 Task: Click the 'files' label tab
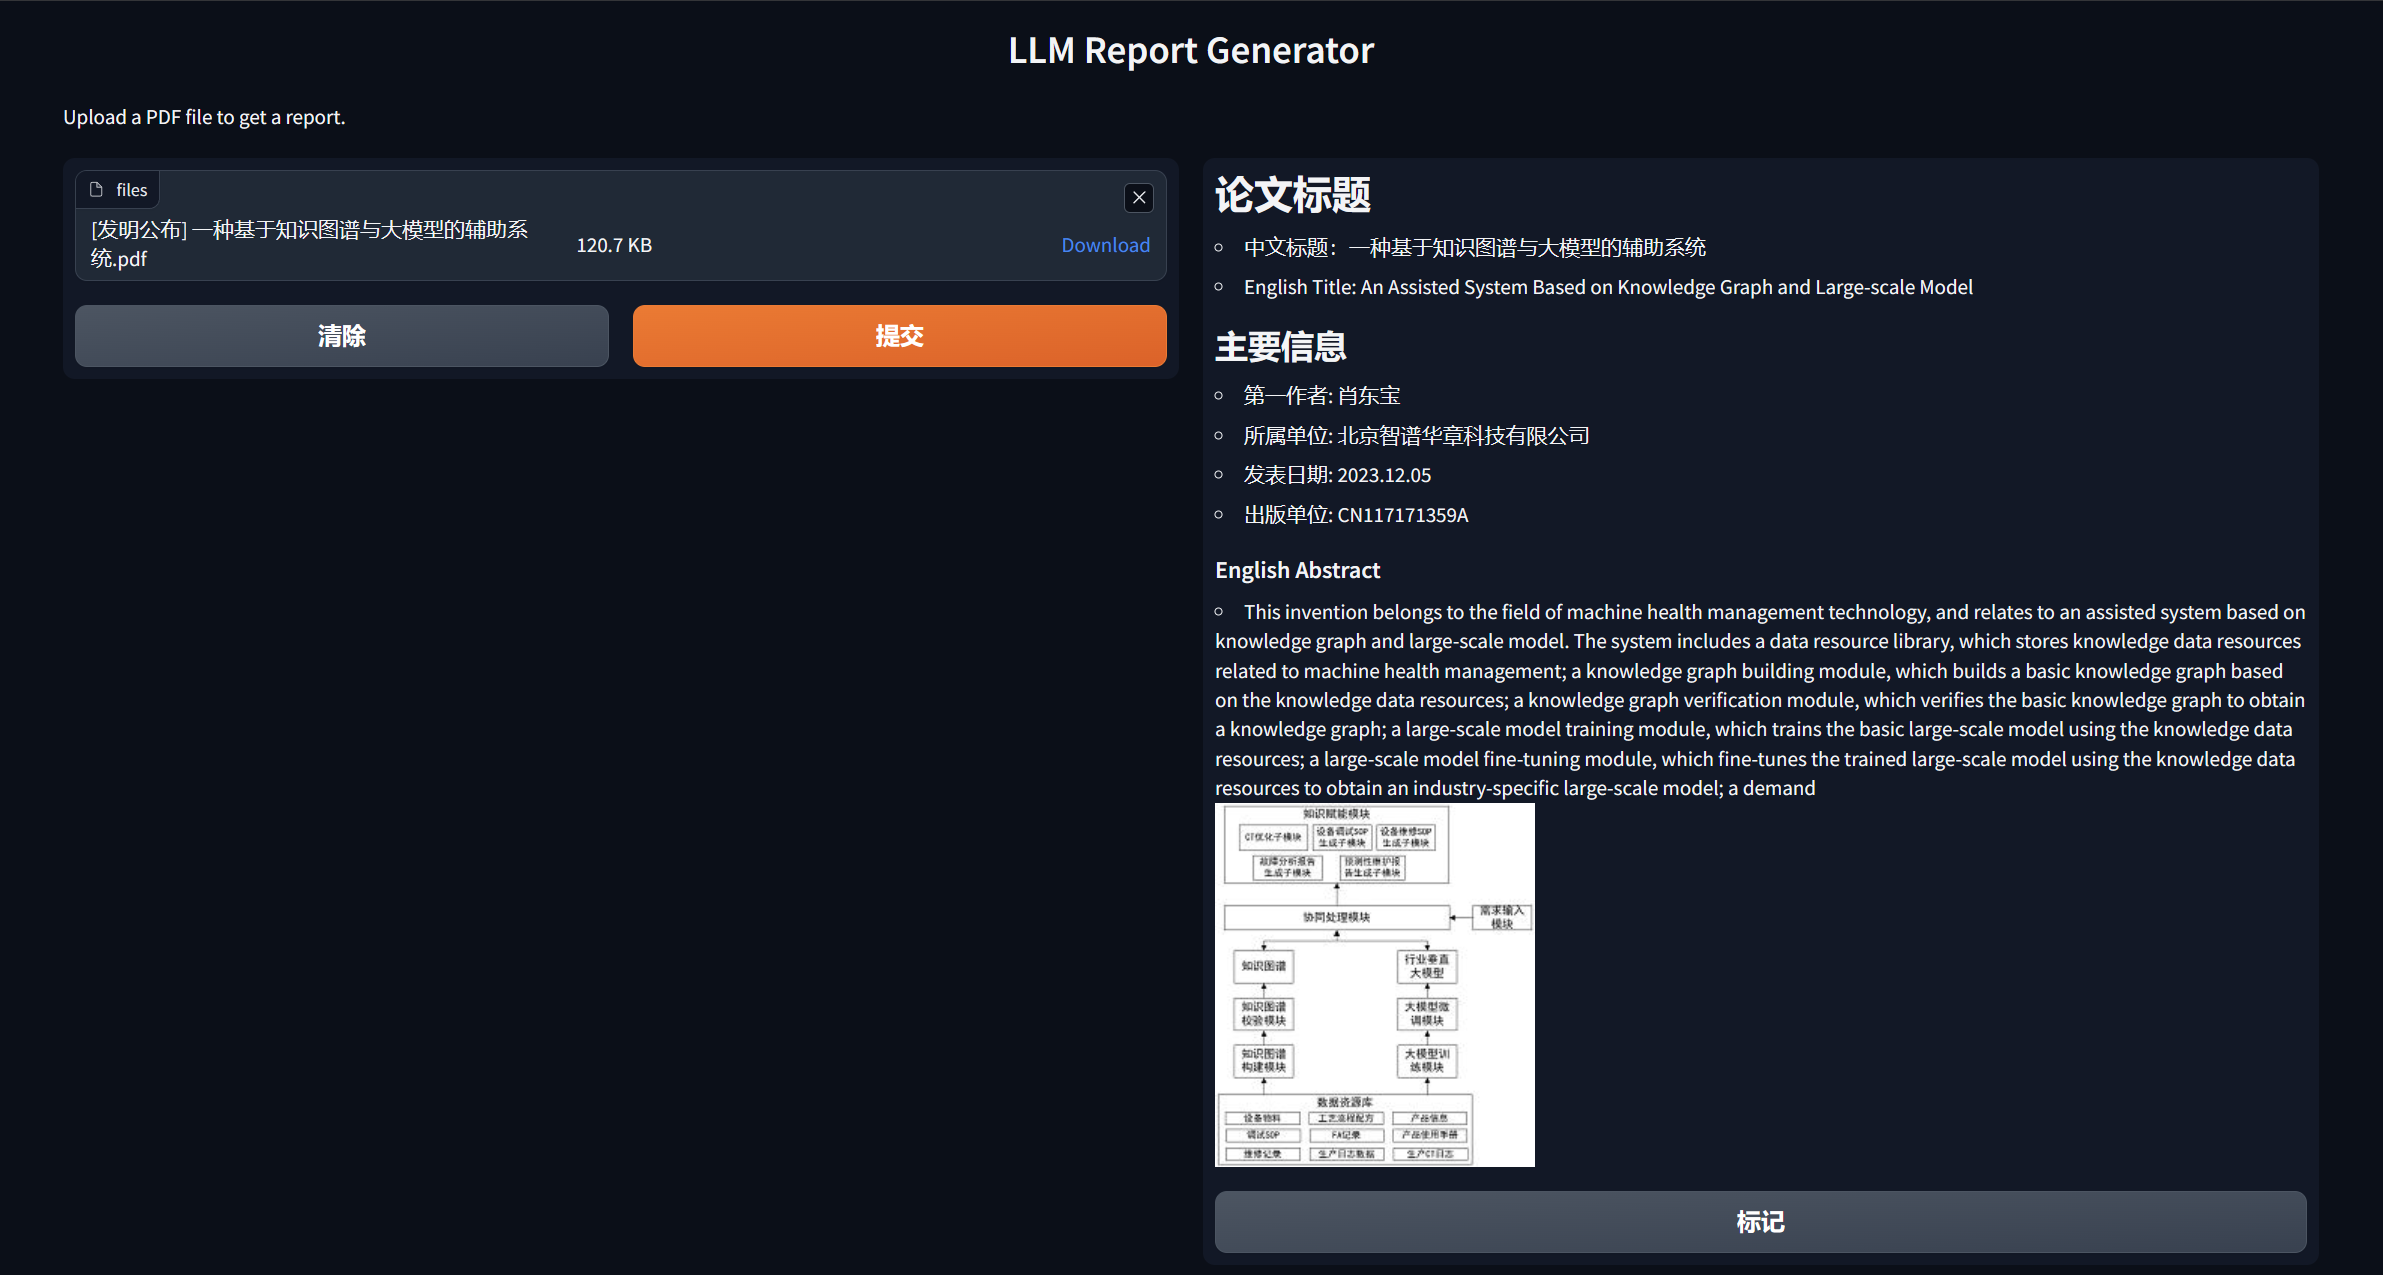118,189
